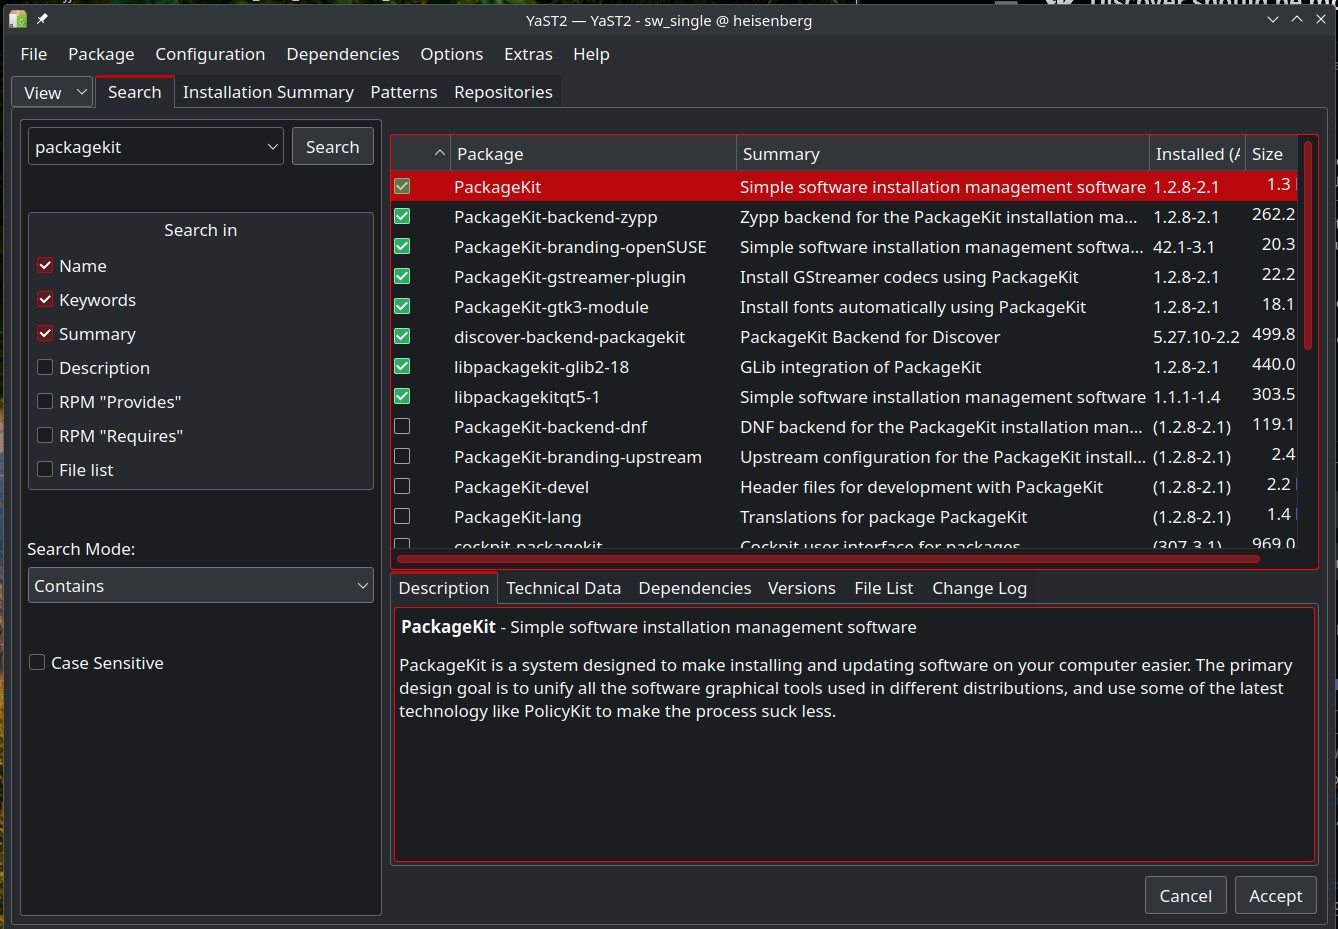Toggle the pin window icon in title bar
The image size is (1338, 929).
pos(42,19)
